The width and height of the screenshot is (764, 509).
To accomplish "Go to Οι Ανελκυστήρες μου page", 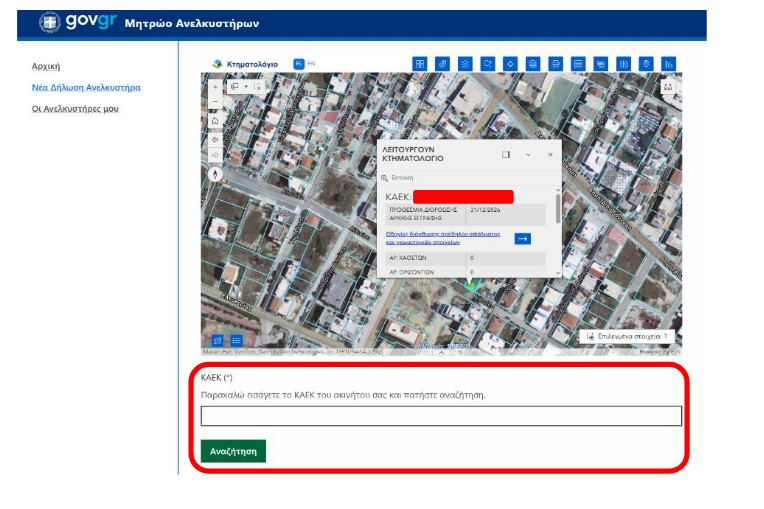I will (75, 108).
